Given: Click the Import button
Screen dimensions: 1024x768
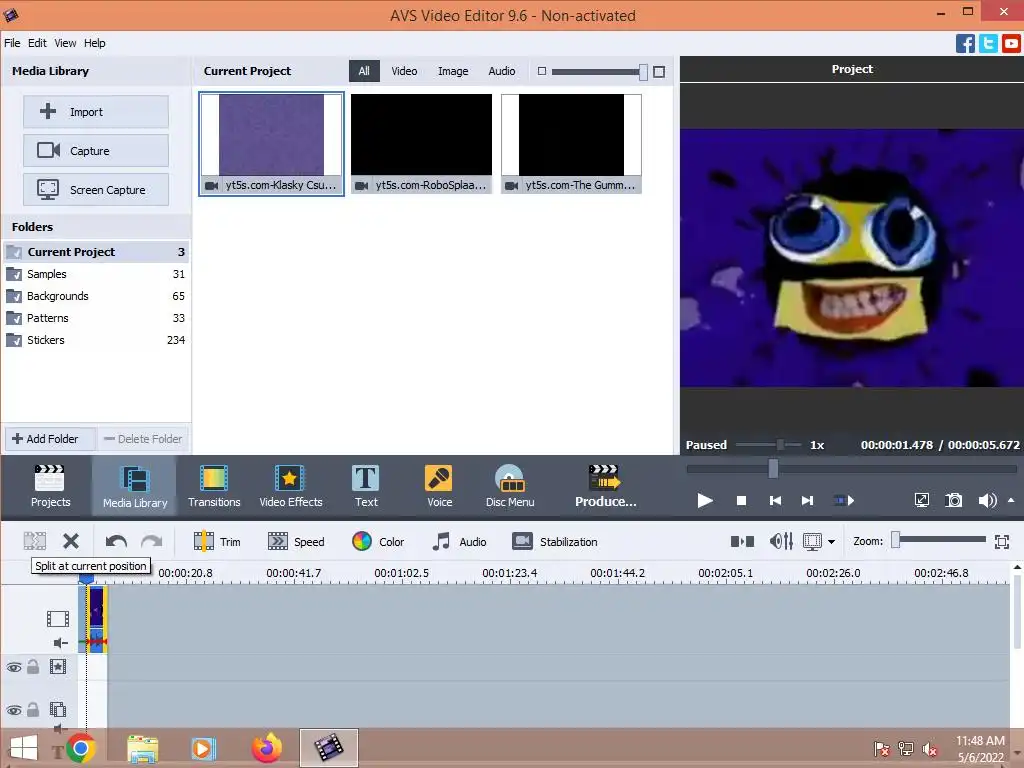Looking at the screenshot, I should click(96, 112).
